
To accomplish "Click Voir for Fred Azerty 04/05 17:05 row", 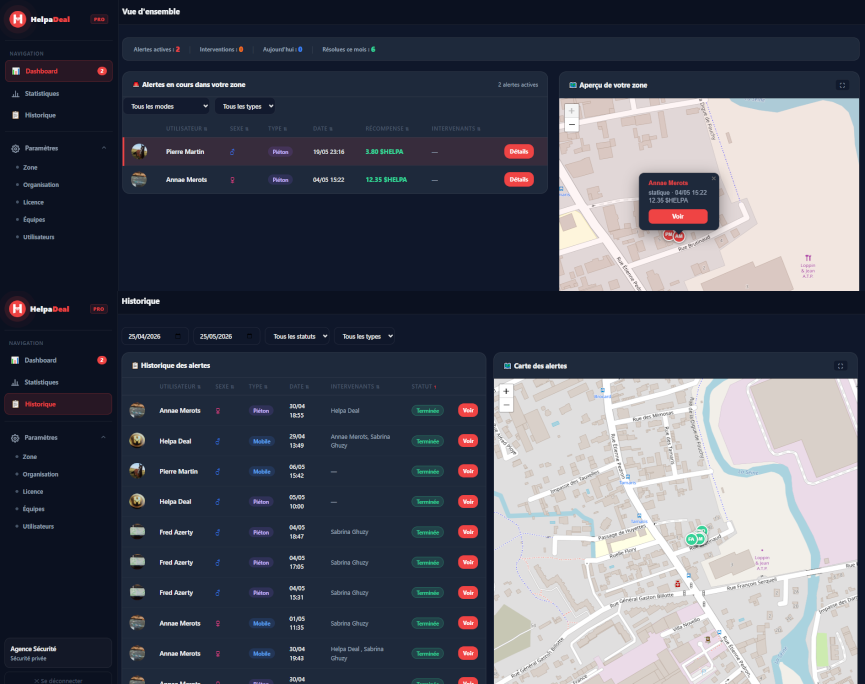I will pos(468,562).
